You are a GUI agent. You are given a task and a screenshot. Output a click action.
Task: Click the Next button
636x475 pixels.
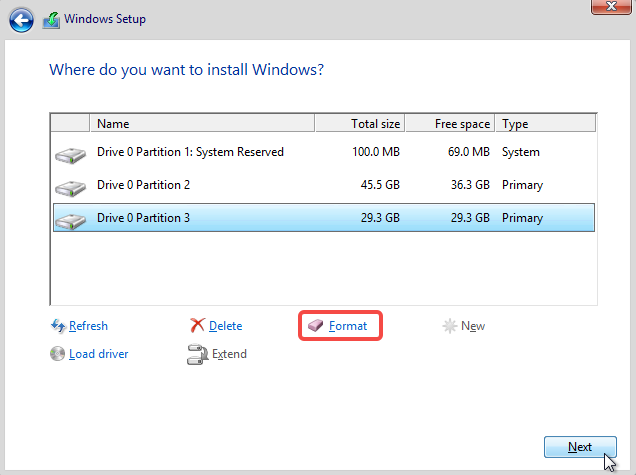coord(580,447)
